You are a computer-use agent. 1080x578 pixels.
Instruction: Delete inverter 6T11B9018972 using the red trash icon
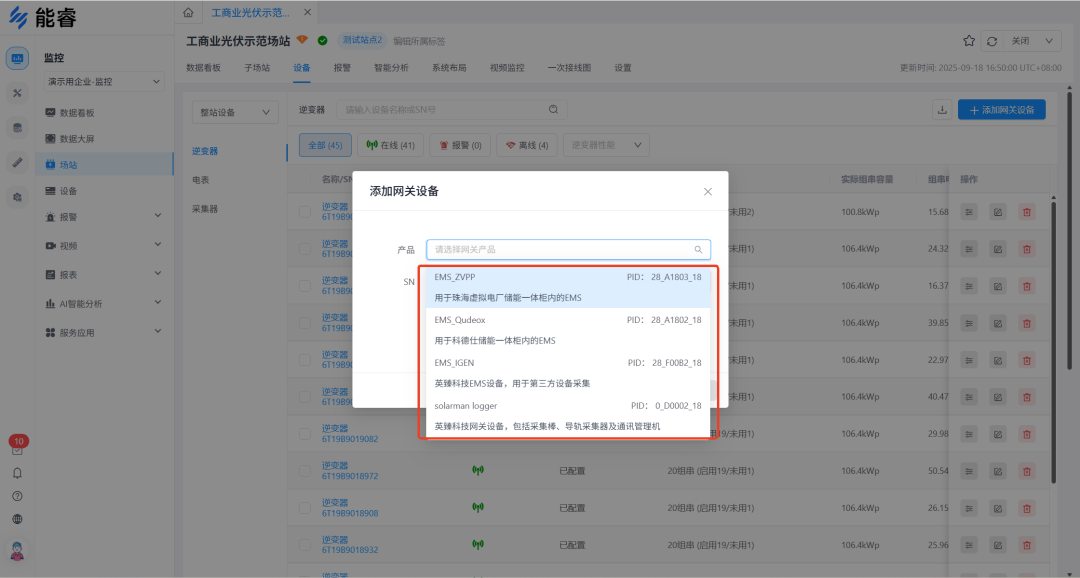(x=1028, y=471)
